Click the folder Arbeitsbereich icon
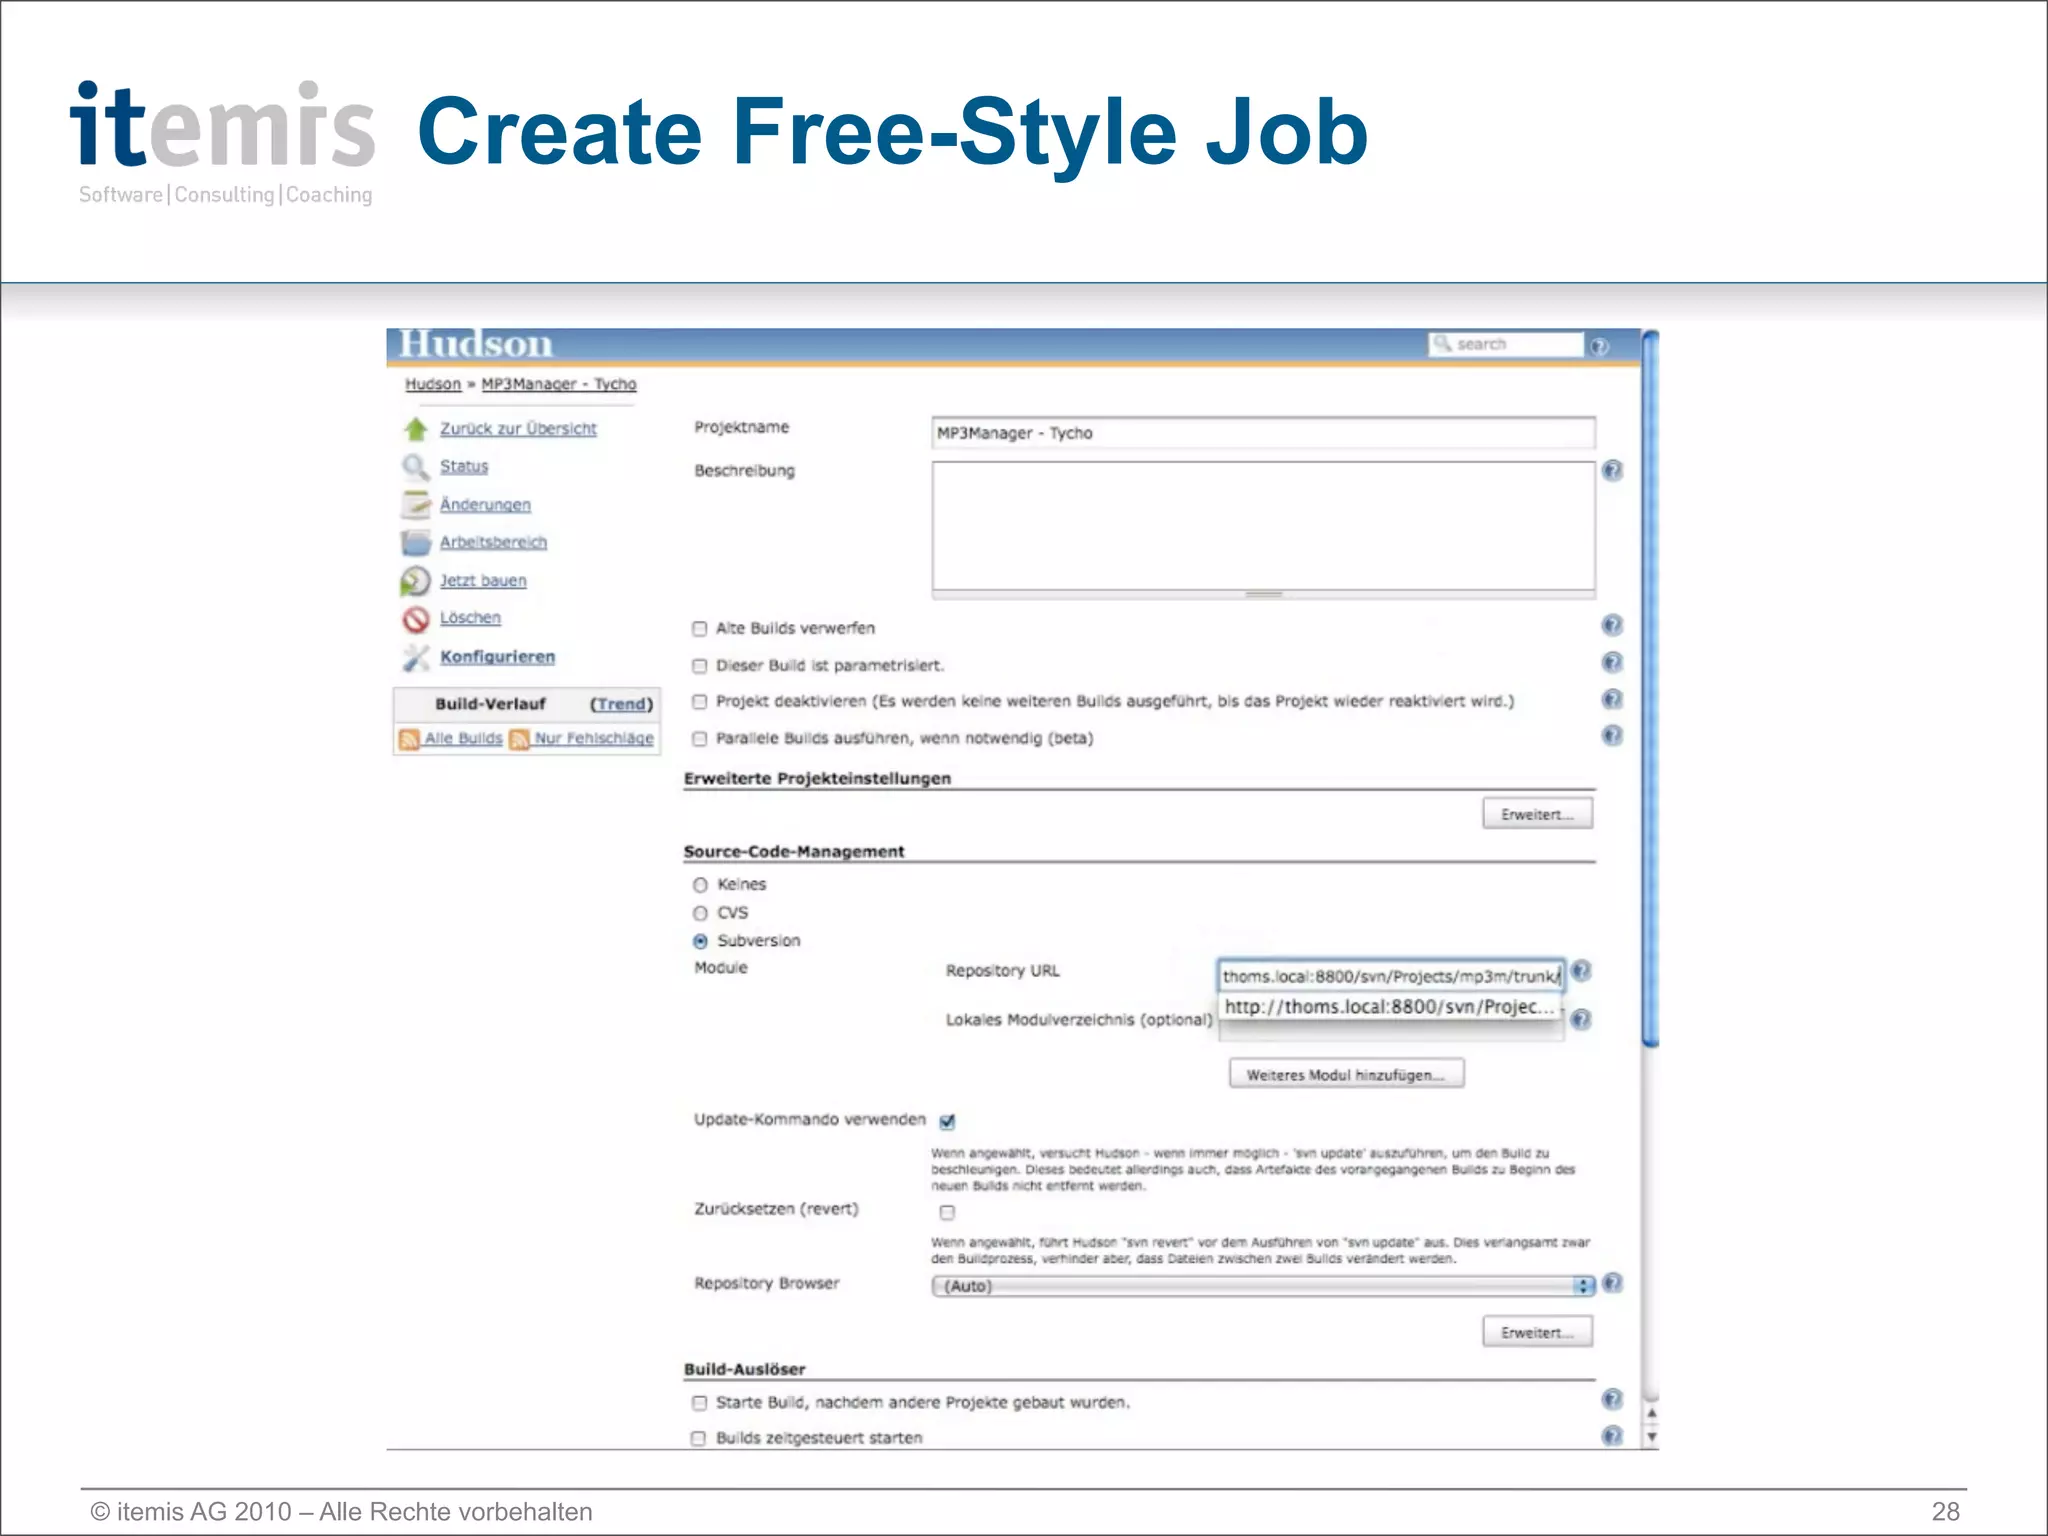The image size is (2048, 1536). (x=415, y=543)
